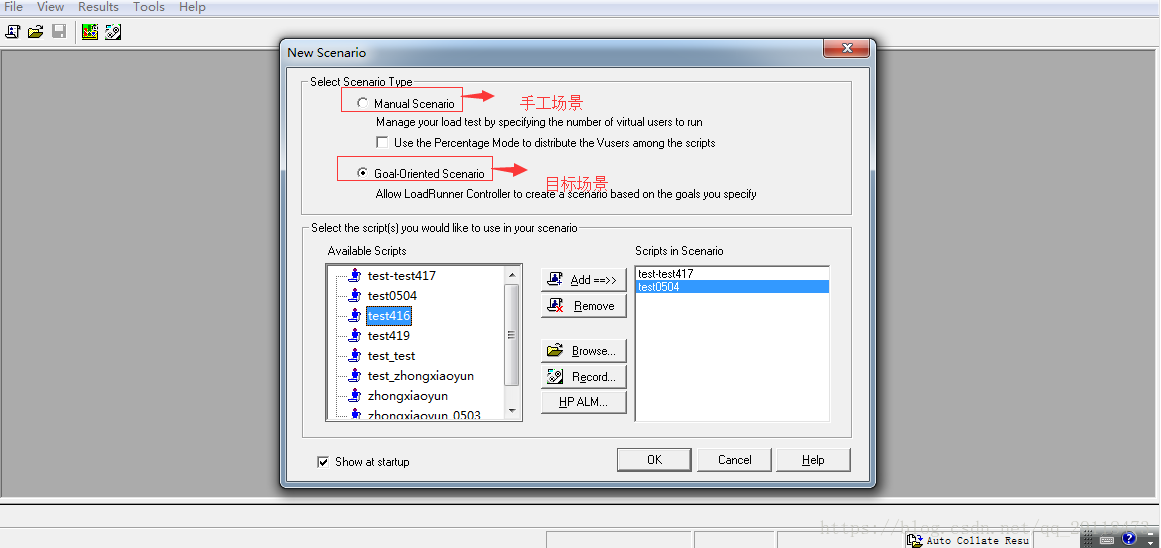Click the Cancel button
Image resolution: width=1161 pixels, height=548 pixels.
(735, 460)
